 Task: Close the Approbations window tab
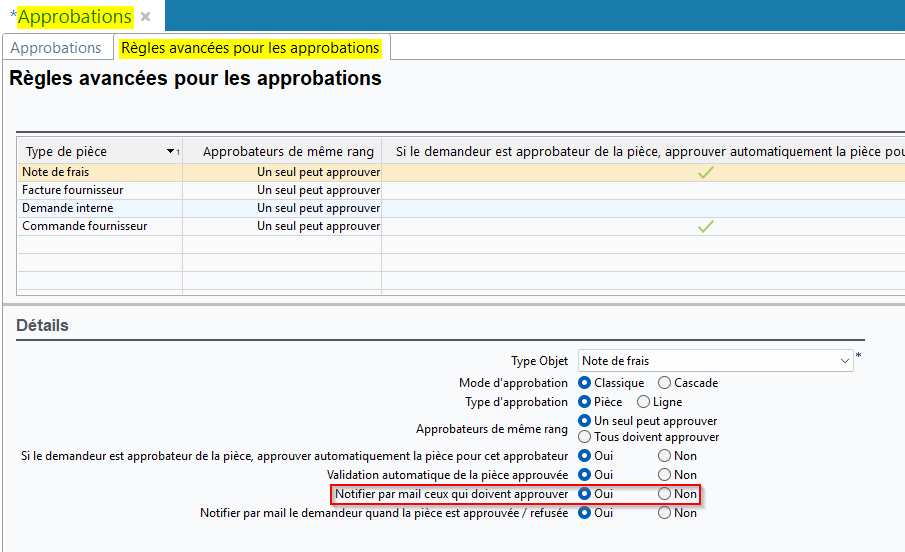[x=146, y=17]
